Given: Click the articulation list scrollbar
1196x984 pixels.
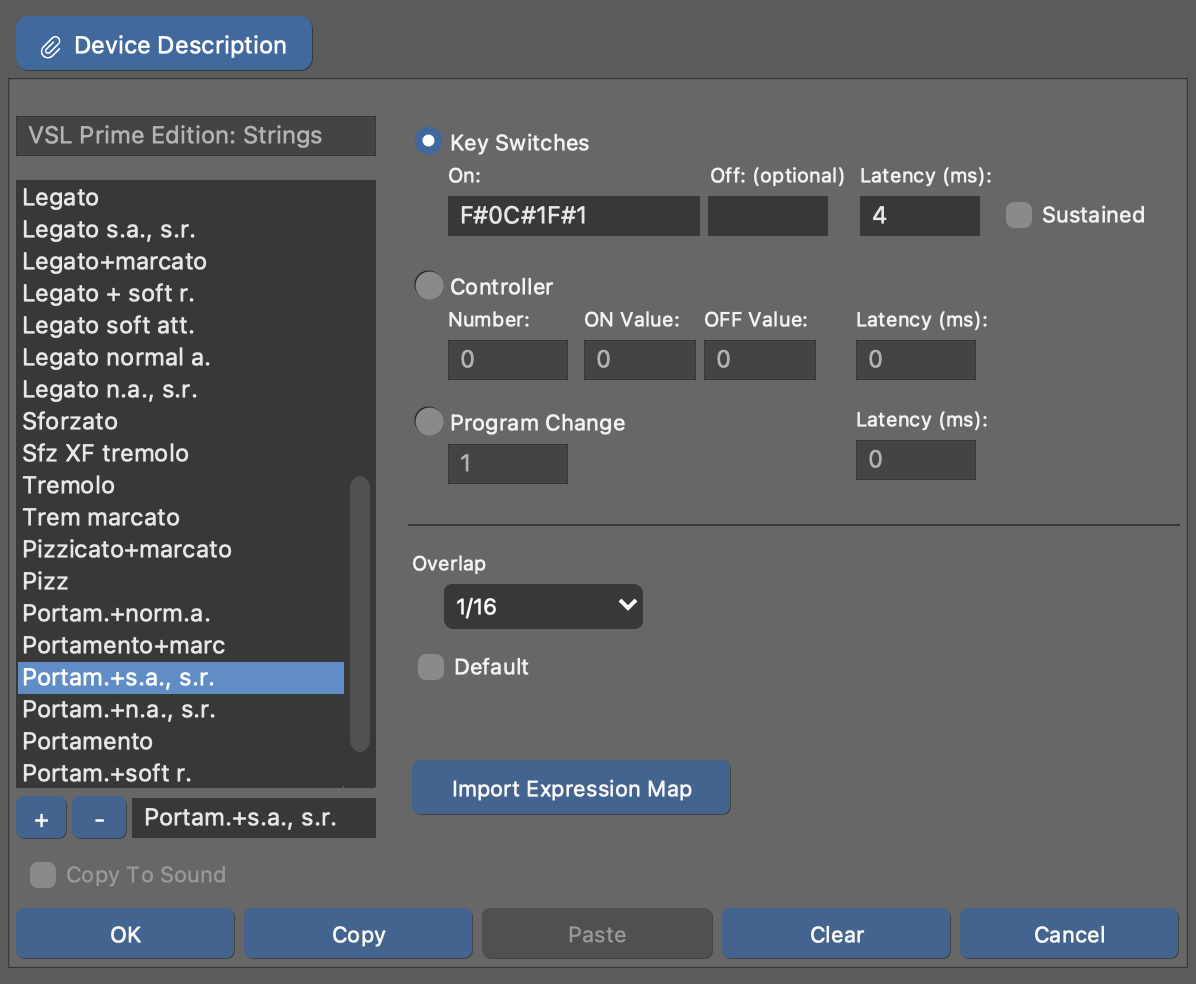Looking at the screenshot, I should click(360, 612).
